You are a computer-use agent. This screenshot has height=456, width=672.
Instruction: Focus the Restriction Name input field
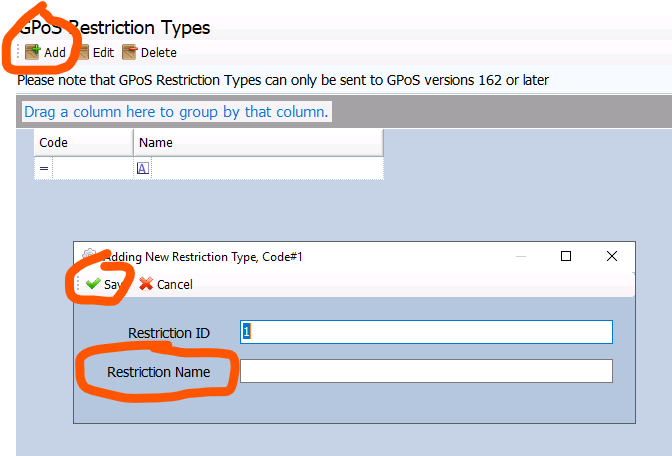426,371
